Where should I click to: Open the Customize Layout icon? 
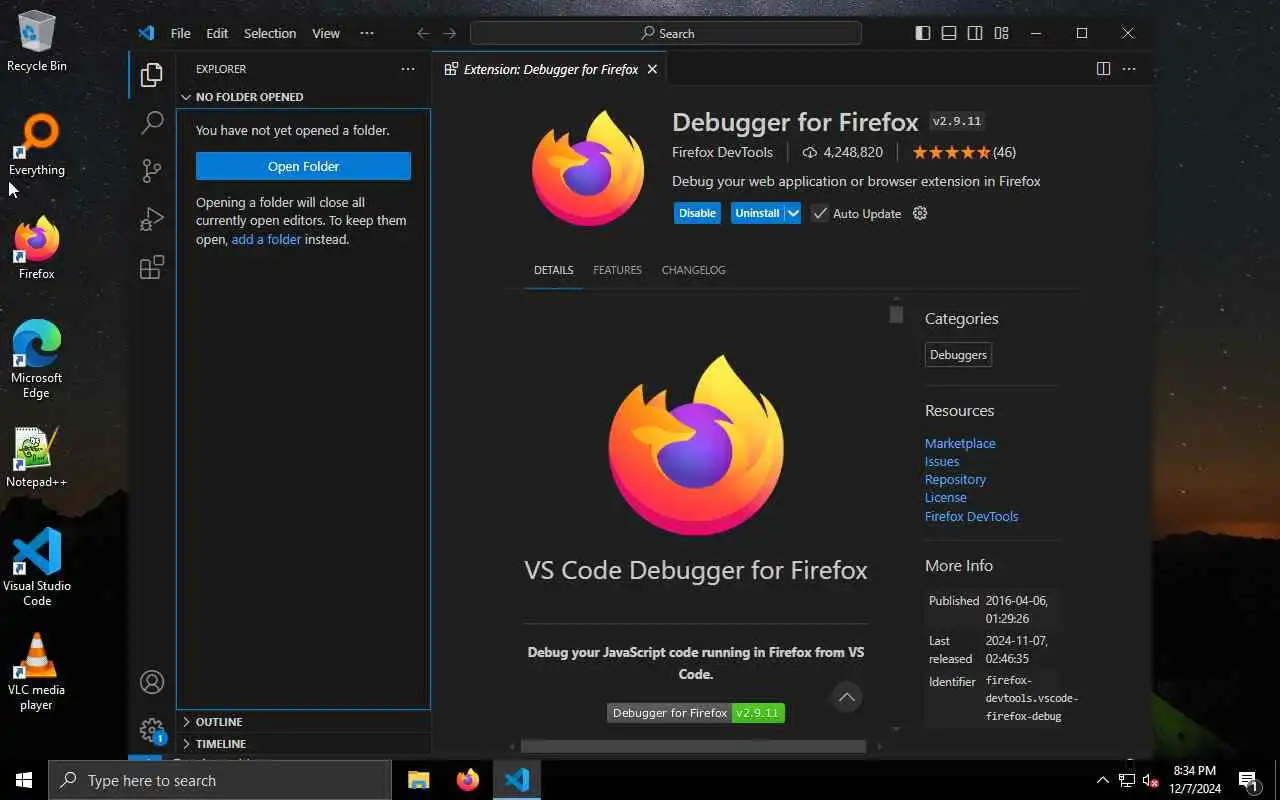(1001, 33)
